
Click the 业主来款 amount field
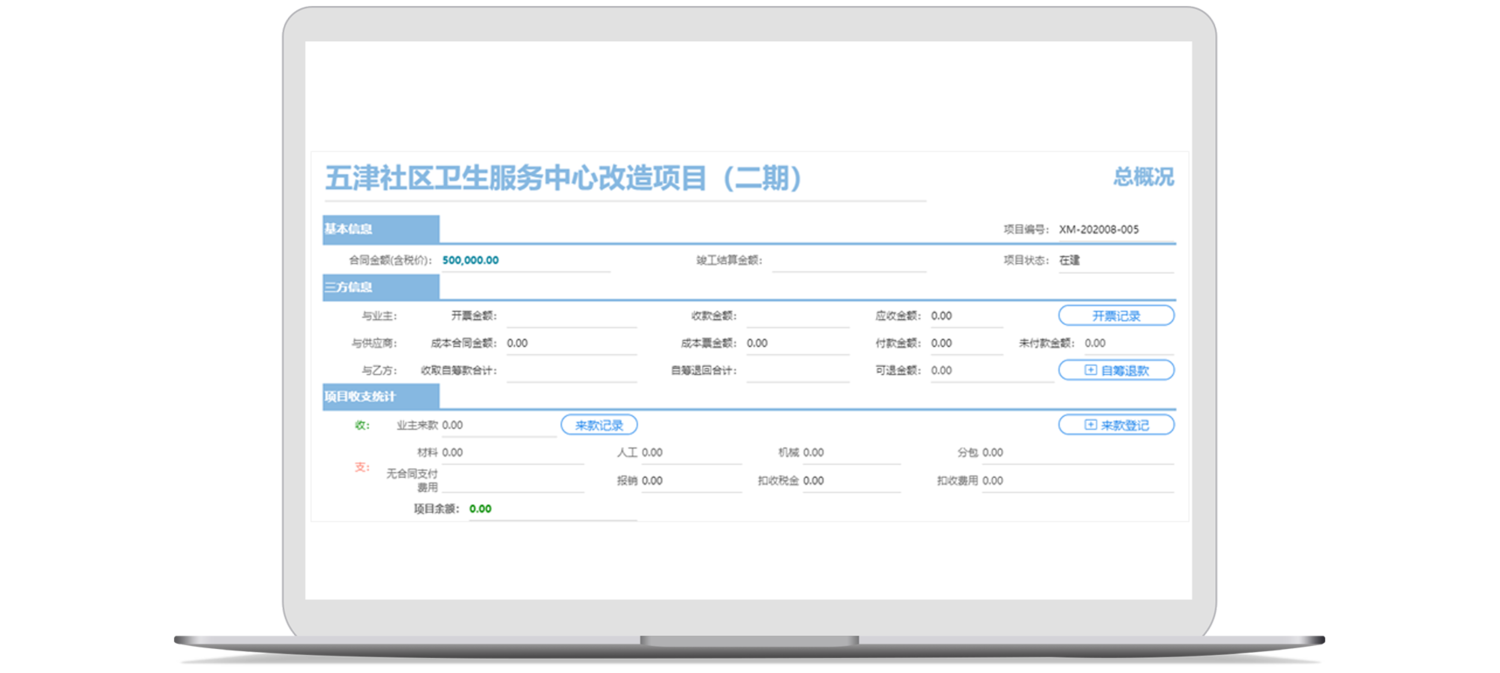(x=497, y=425)
